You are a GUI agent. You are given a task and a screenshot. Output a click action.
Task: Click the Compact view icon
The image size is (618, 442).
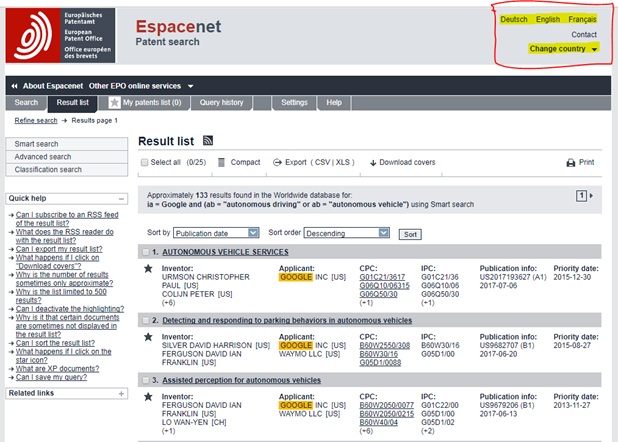[222, 162]
